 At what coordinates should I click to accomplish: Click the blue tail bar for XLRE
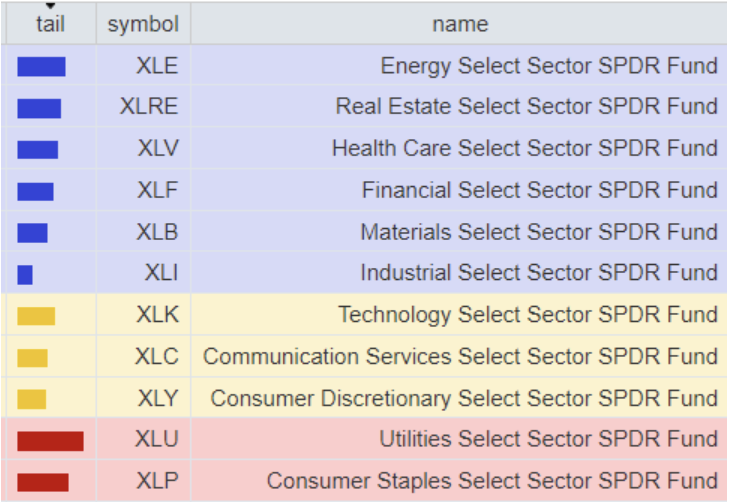(39, 108)
